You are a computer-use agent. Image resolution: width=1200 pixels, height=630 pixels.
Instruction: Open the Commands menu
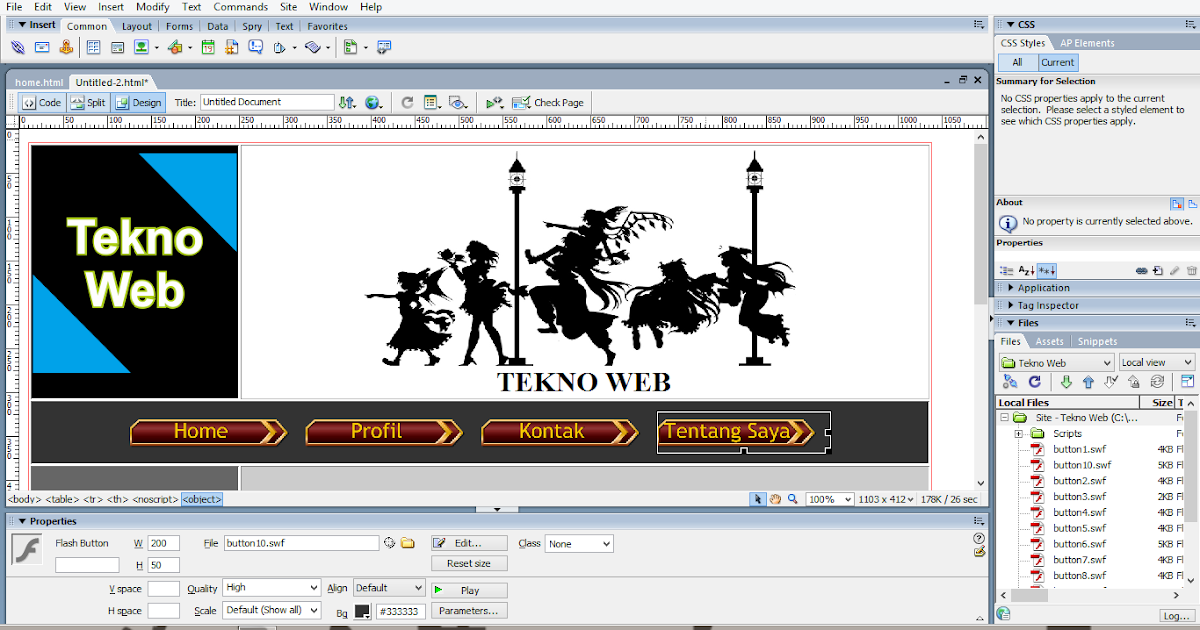tap(241, 7)
